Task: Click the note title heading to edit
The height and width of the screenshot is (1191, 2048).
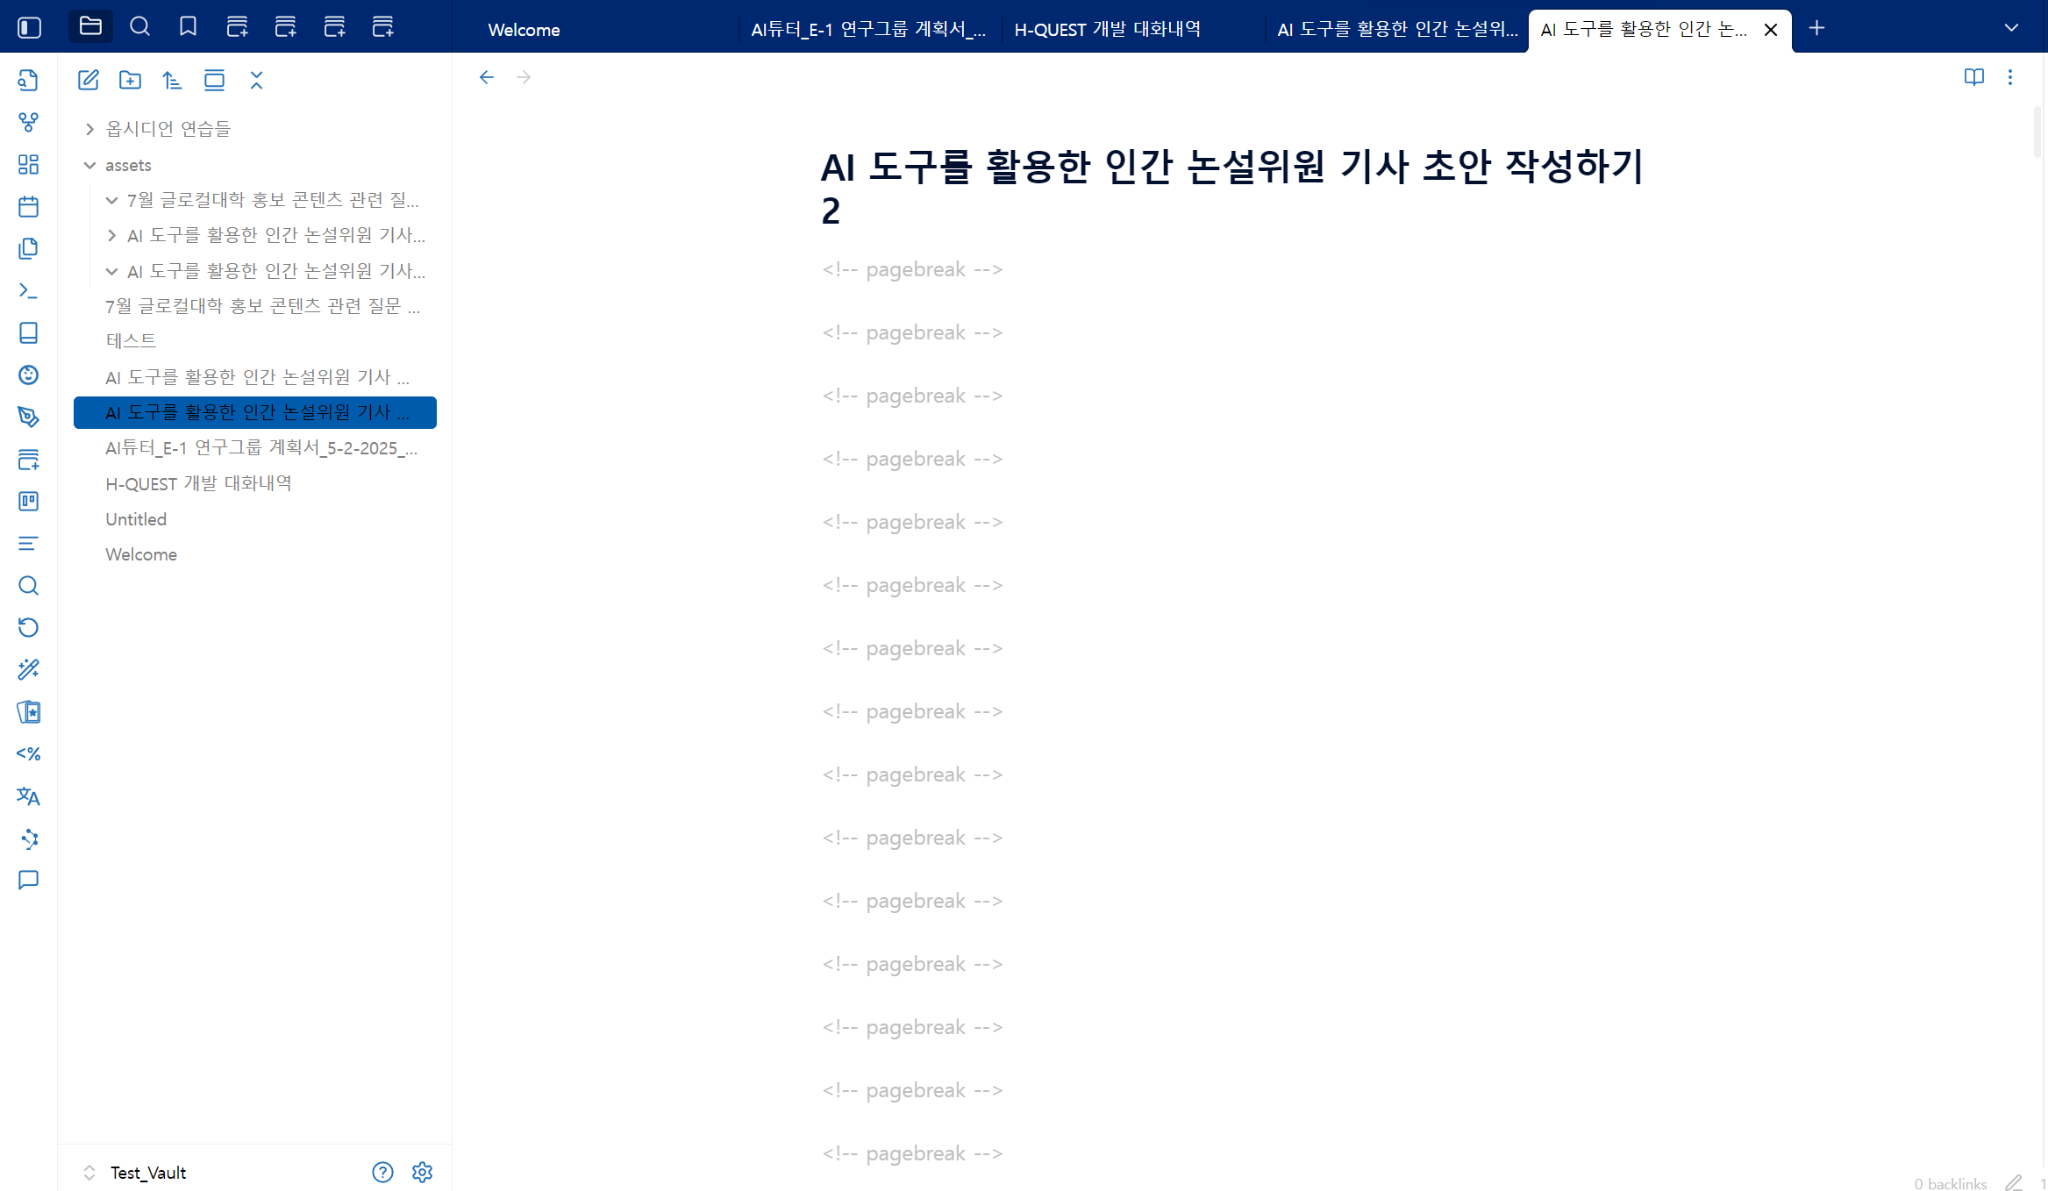Action: click(1232, 189)
